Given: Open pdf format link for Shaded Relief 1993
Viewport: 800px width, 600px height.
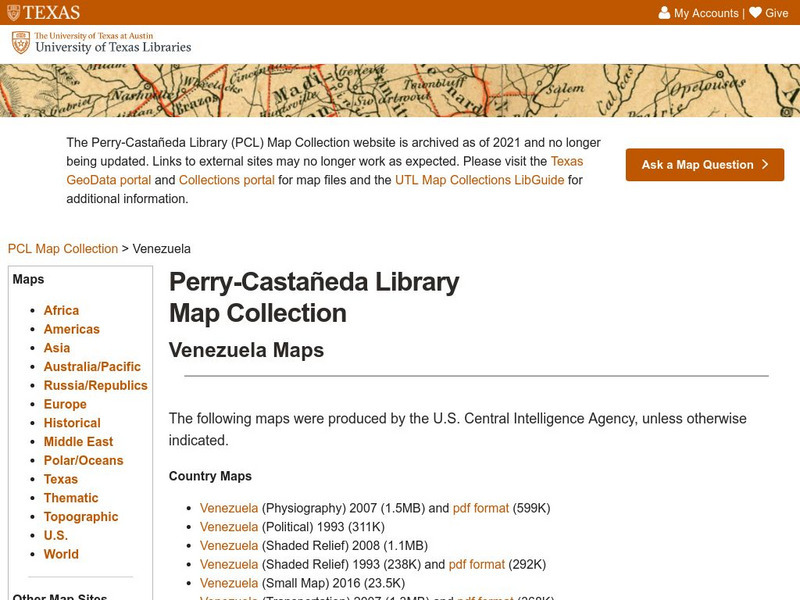Looking at the screenshot, I should [477, 564].
